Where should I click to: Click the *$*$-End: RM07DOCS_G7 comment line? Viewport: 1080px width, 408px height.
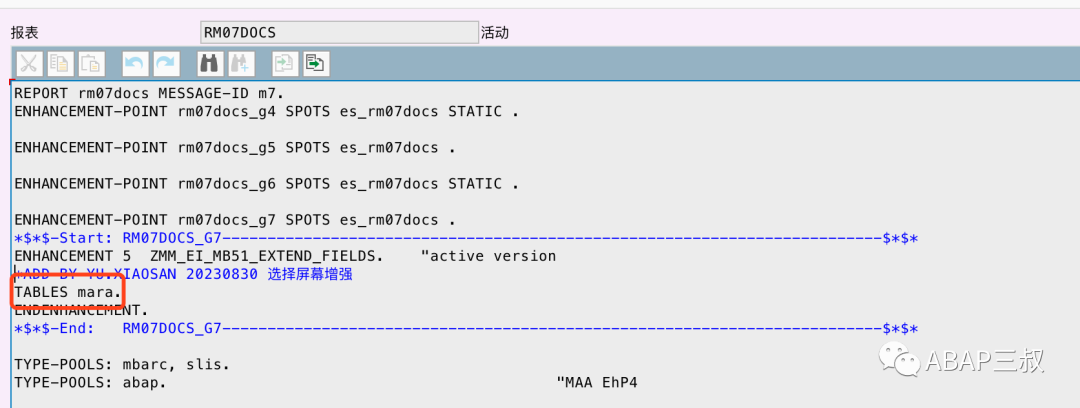466,328
